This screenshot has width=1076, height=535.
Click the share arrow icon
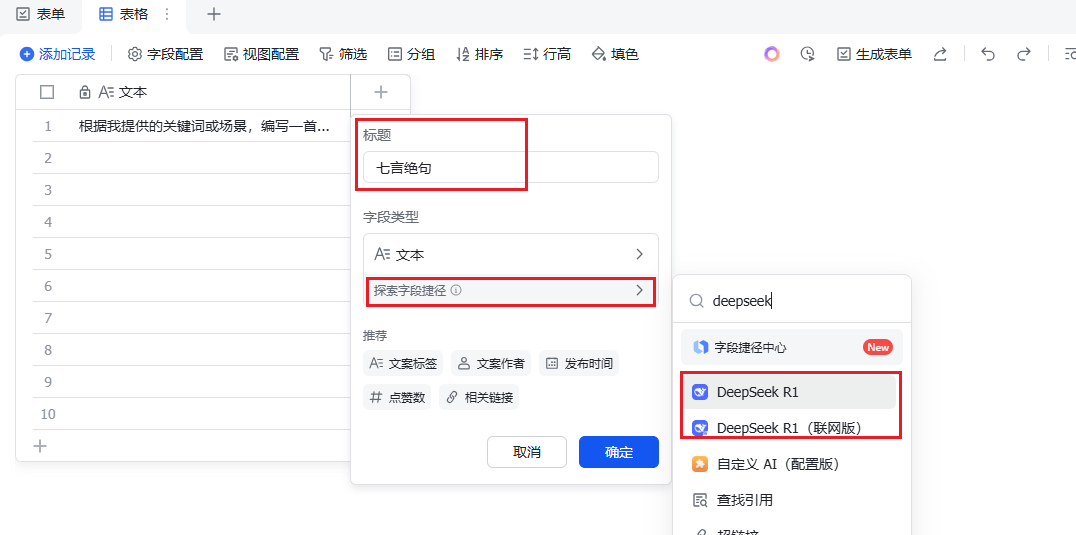[x=940, y=54]
